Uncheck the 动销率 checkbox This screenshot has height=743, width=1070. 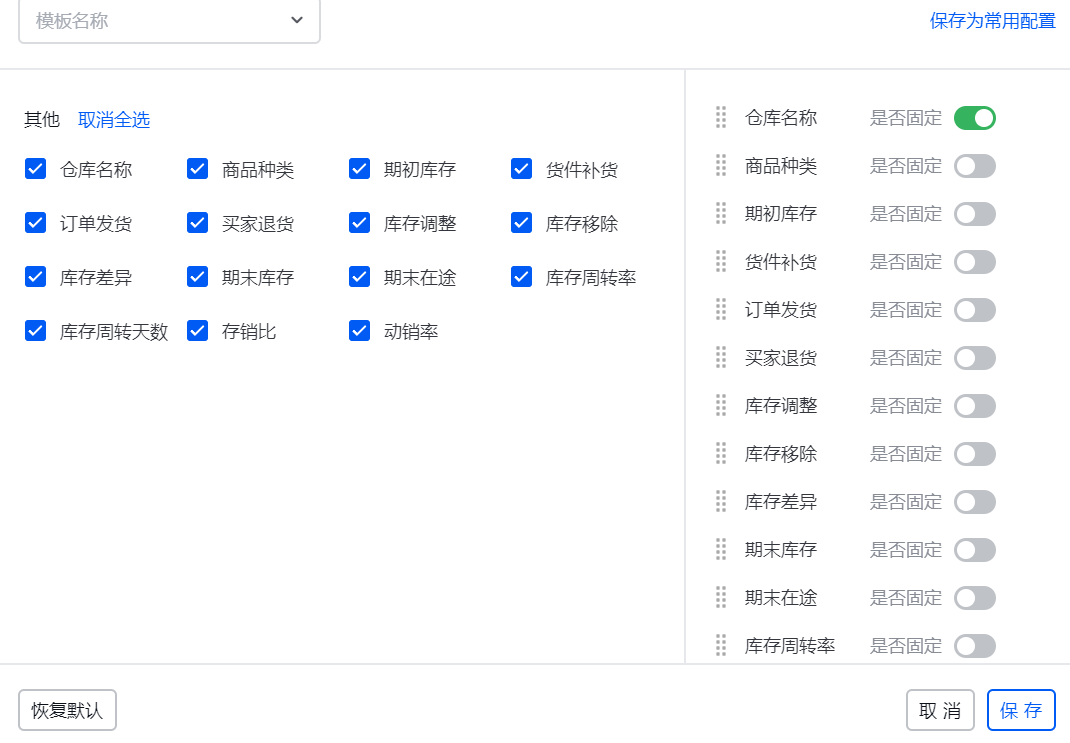(x=359, y=331)
